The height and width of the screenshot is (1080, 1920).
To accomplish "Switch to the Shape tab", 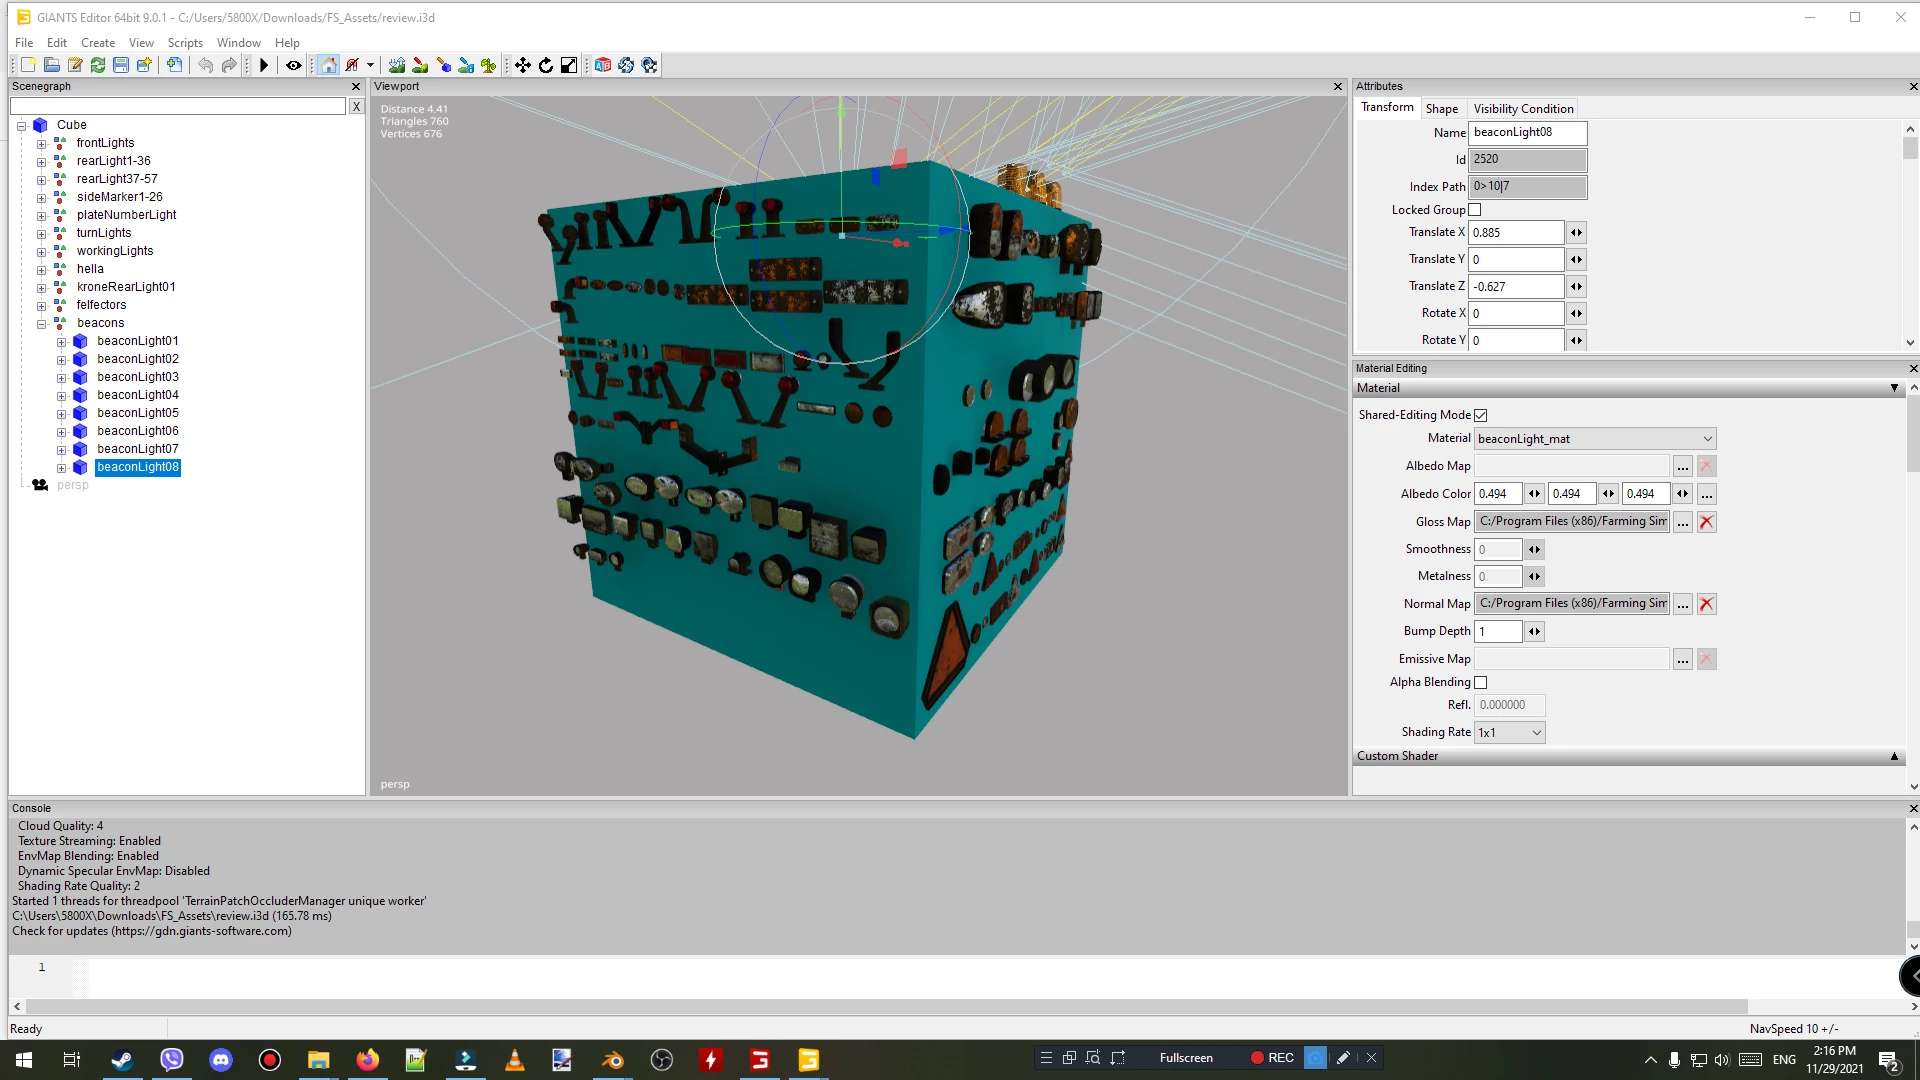I will point(1441,109).
